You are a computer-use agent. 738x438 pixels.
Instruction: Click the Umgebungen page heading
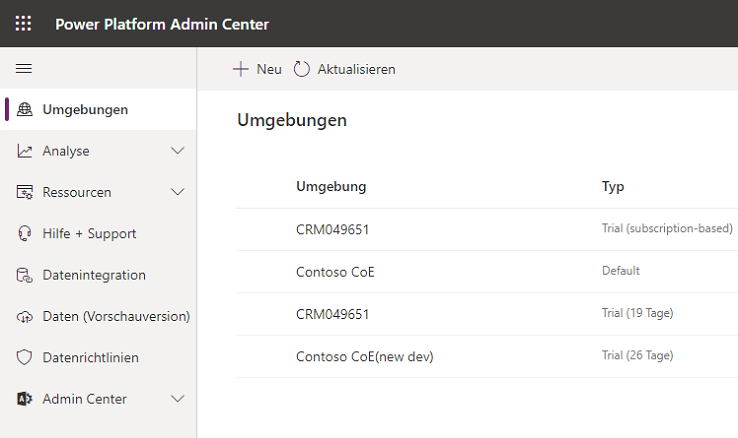point(292,120)
